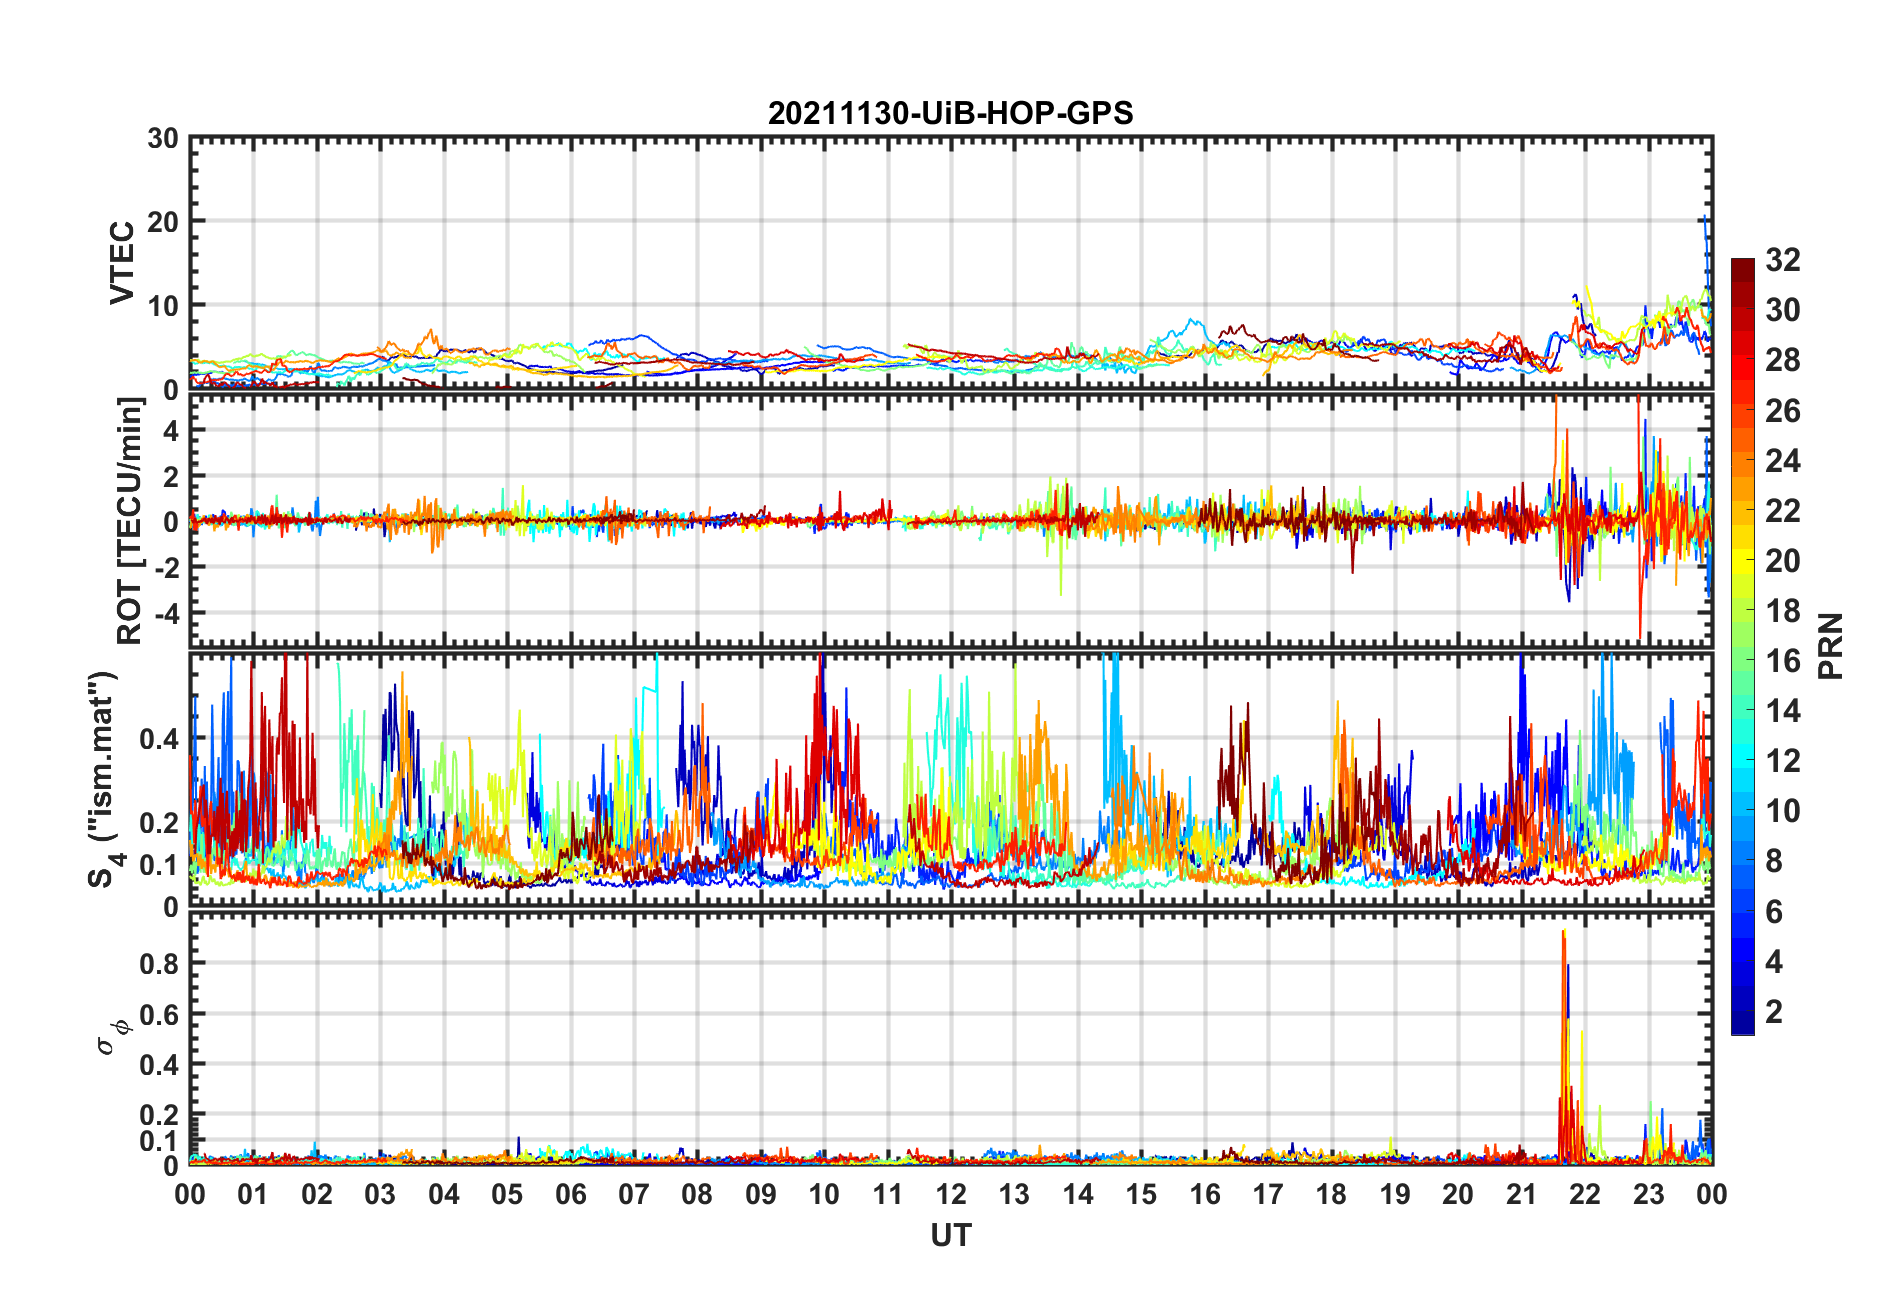Click the S4 ("ism.mat") axis label
1902x1292 pixels.
click(103, 779)
